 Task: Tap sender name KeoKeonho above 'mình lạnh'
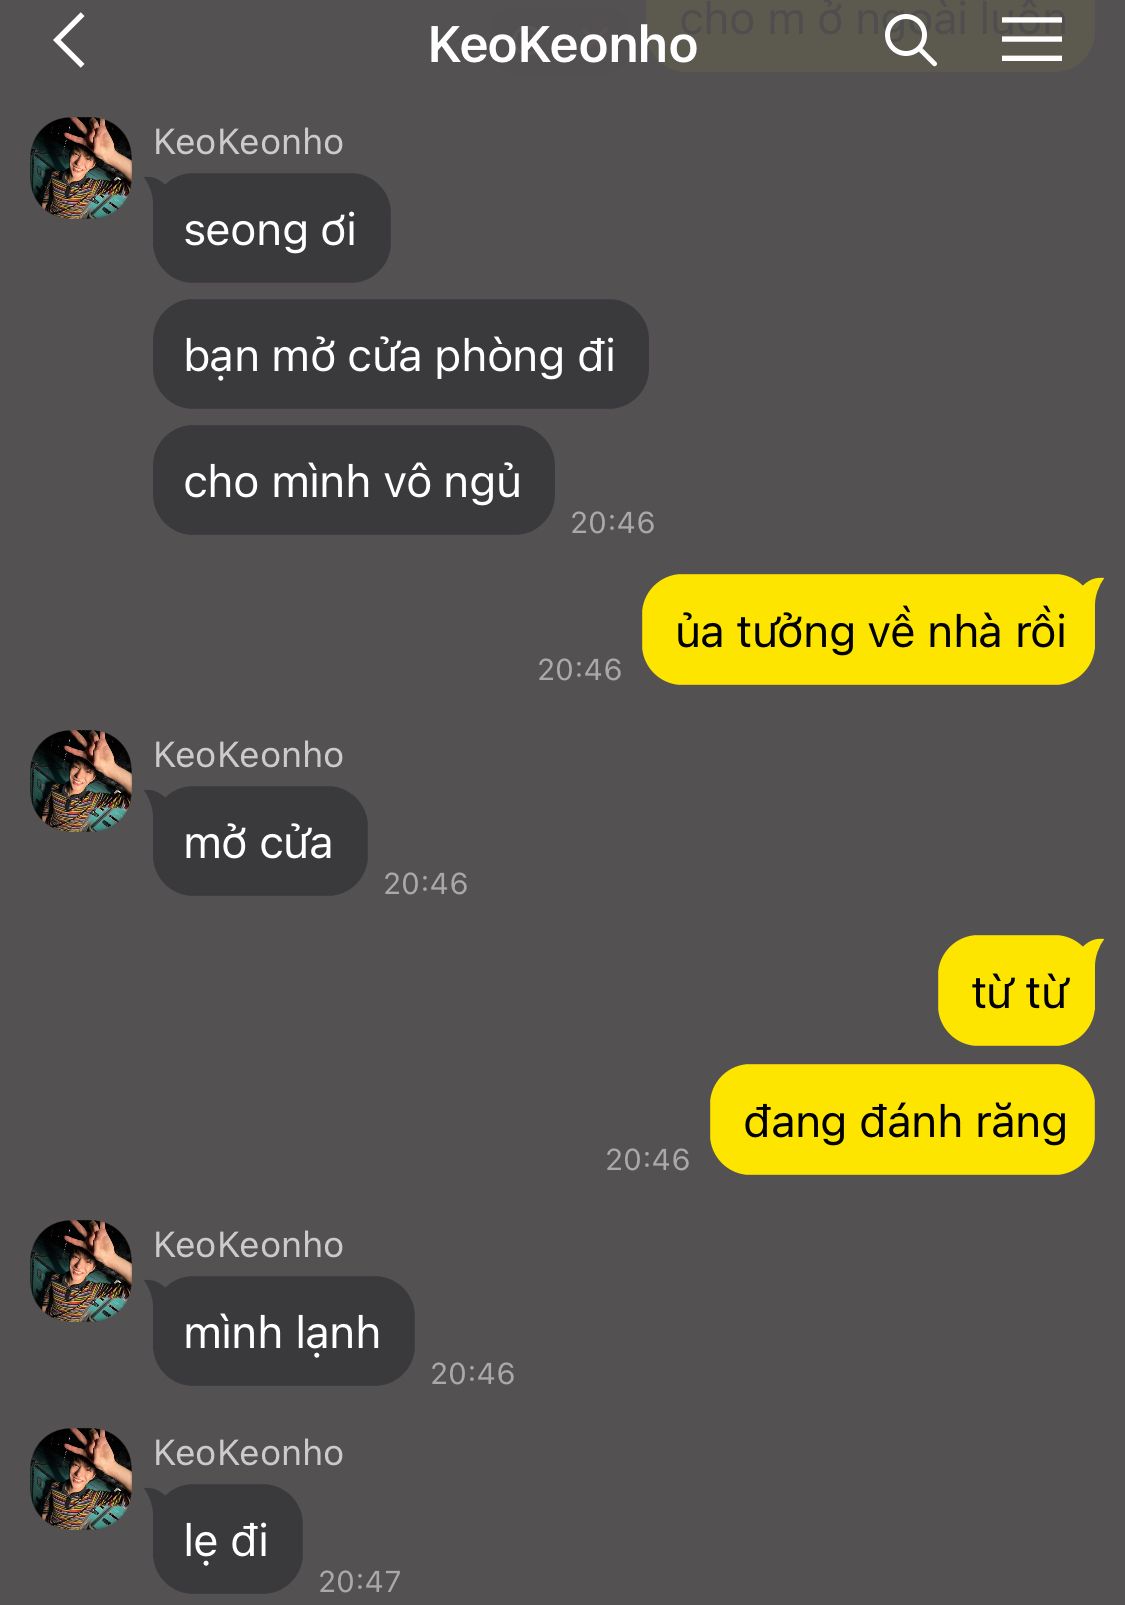(248, 1245)
